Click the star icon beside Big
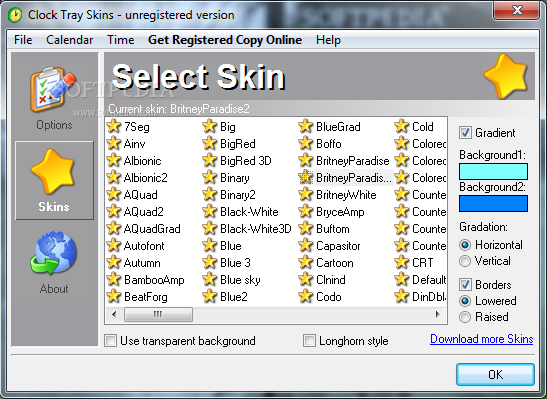547x399 pixels. [x=210, y=126]
